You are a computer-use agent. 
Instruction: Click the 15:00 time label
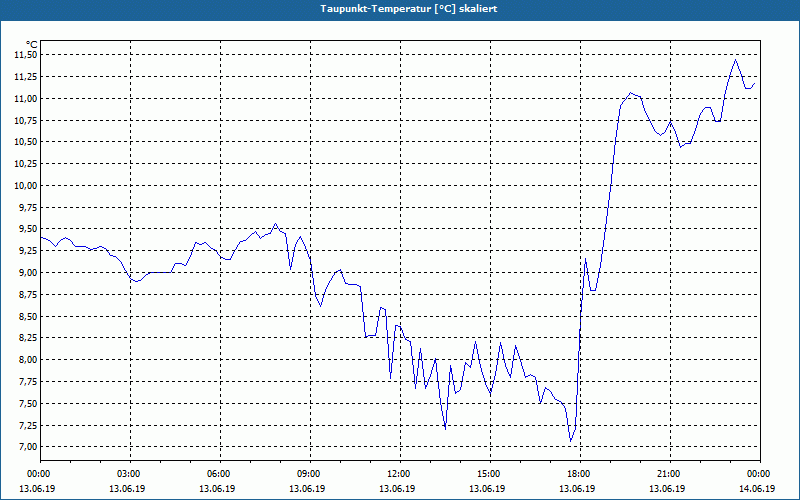tap(490, 474)
